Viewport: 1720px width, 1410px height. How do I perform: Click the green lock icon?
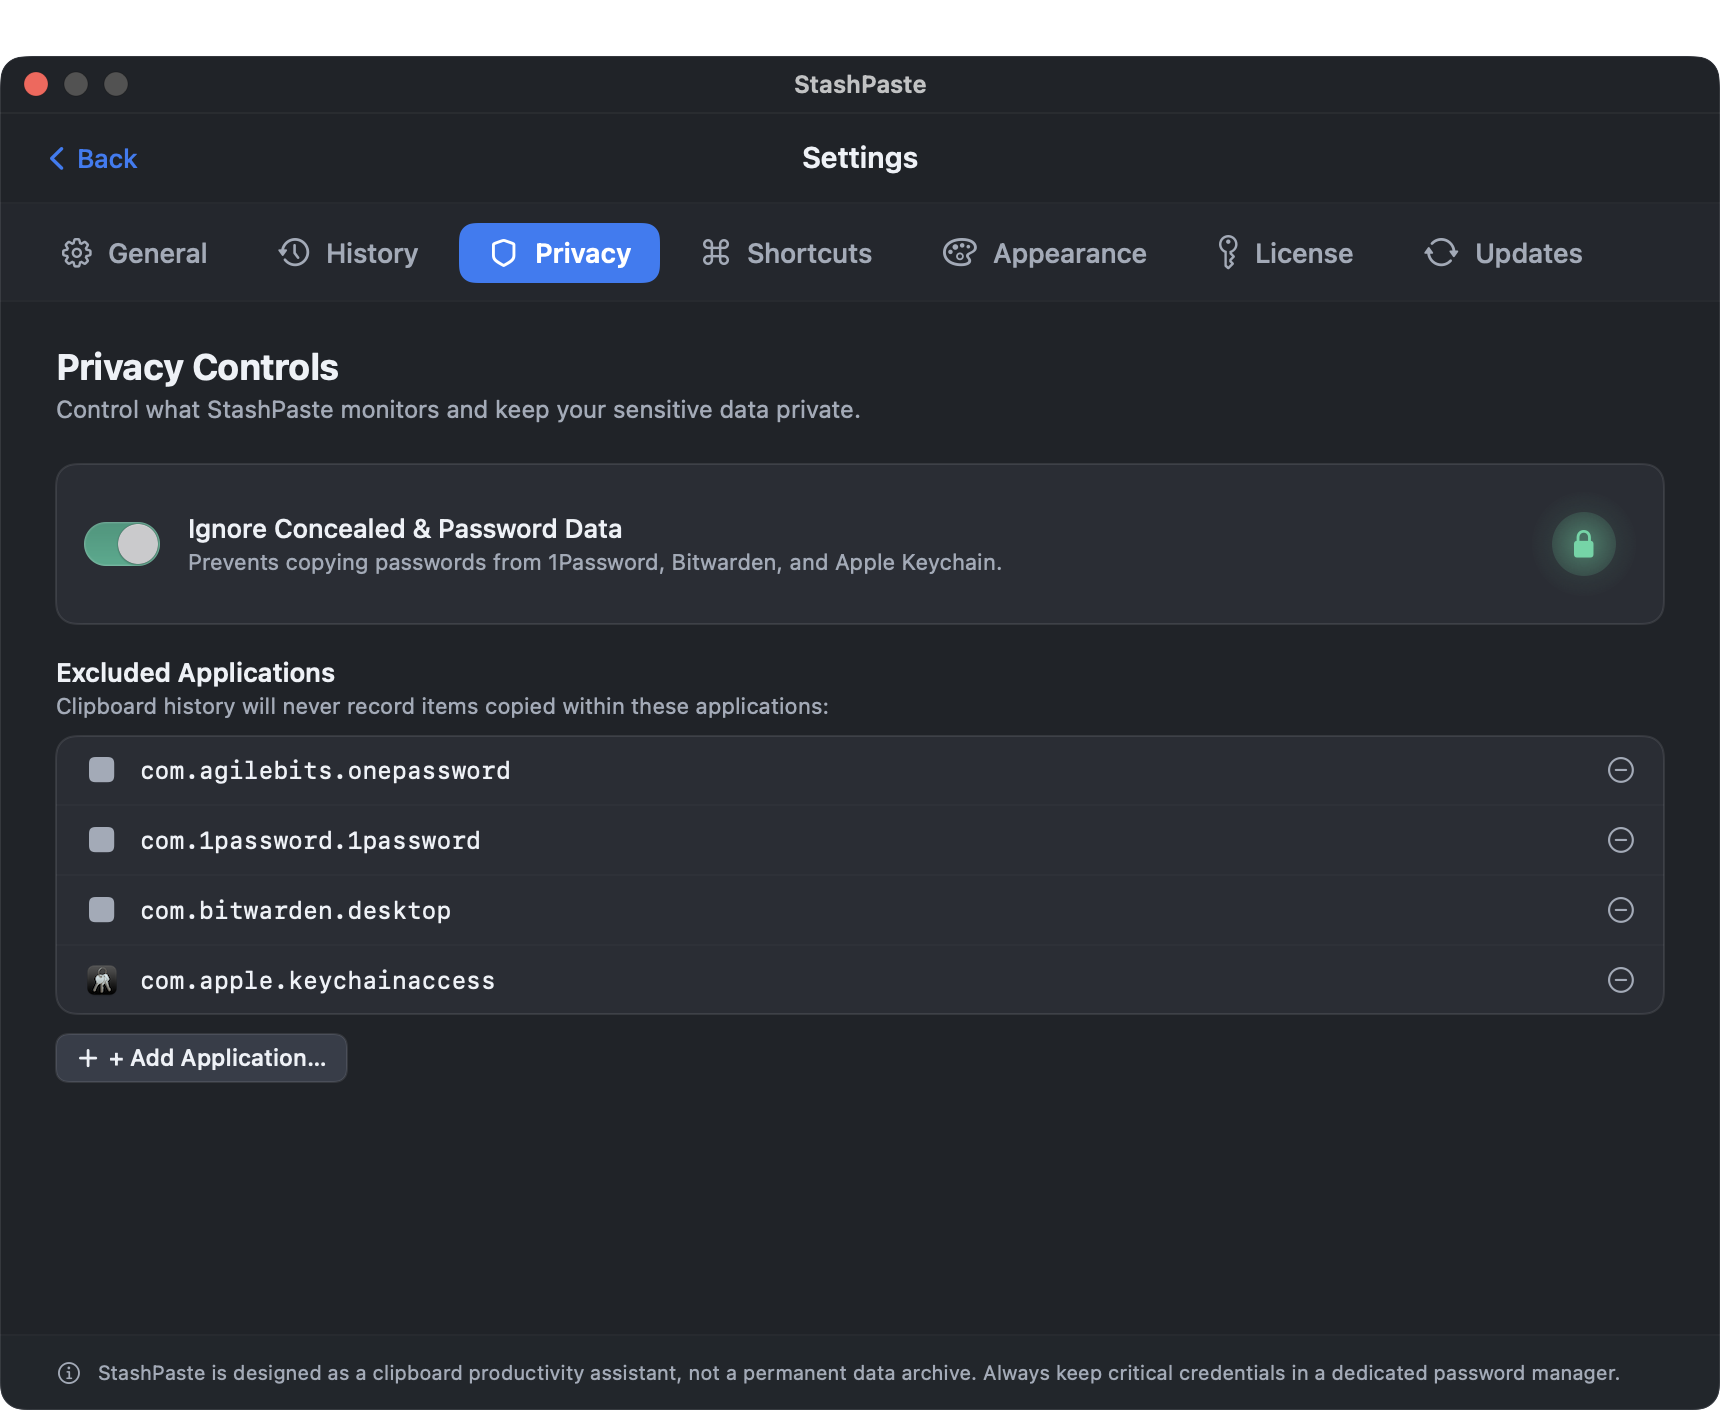tap(1583, 544)
